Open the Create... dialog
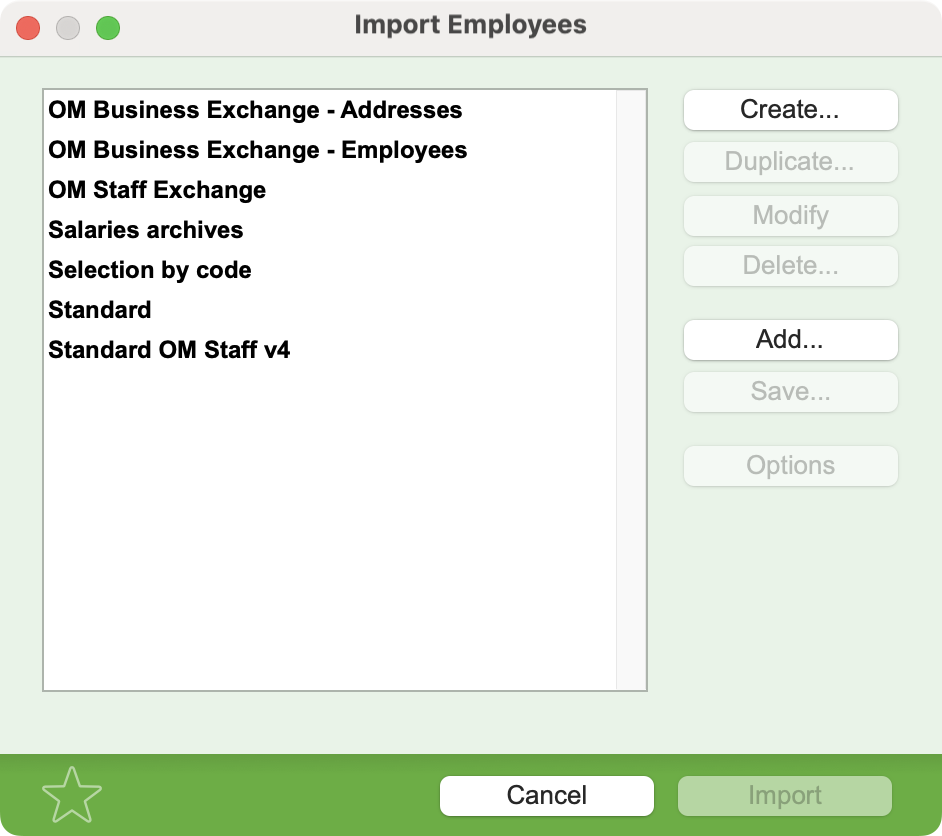 (x=791, y=110)
